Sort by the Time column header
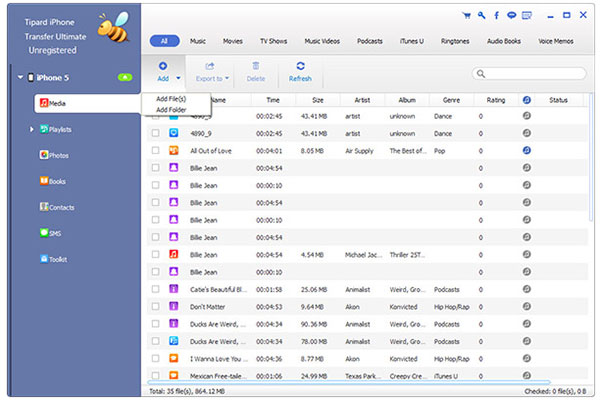 pyautogui.click(x=273, y=100)
